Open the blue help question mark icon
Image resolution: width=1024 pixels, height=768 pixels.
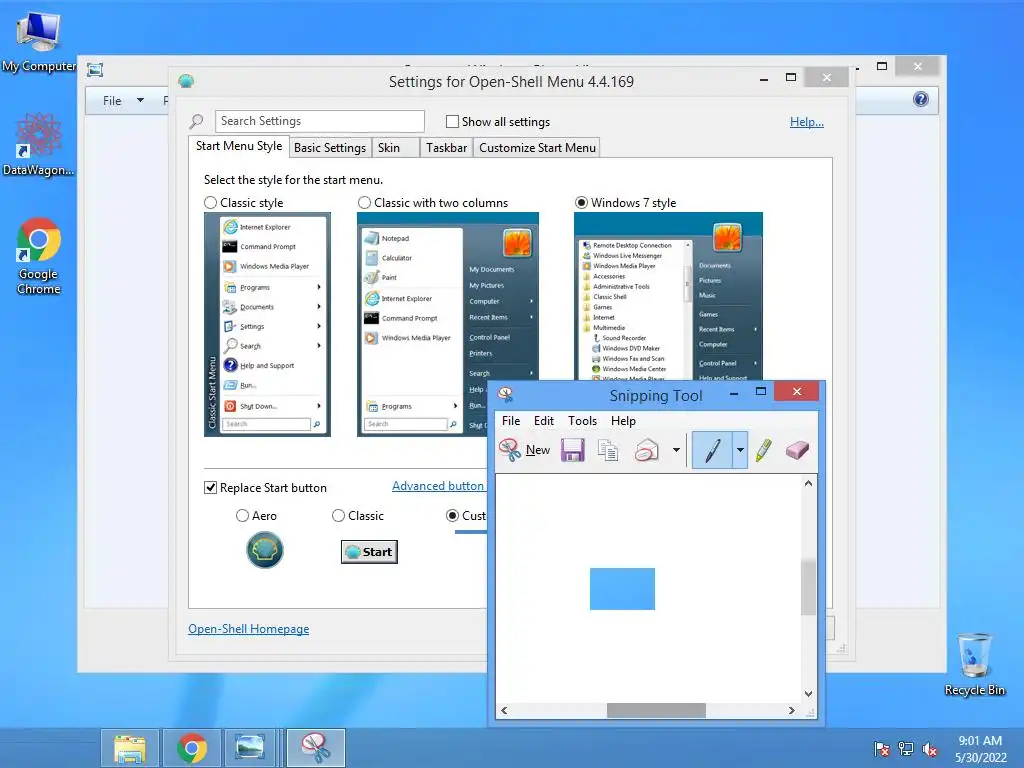pyautogui.click(x=921, y=99)
